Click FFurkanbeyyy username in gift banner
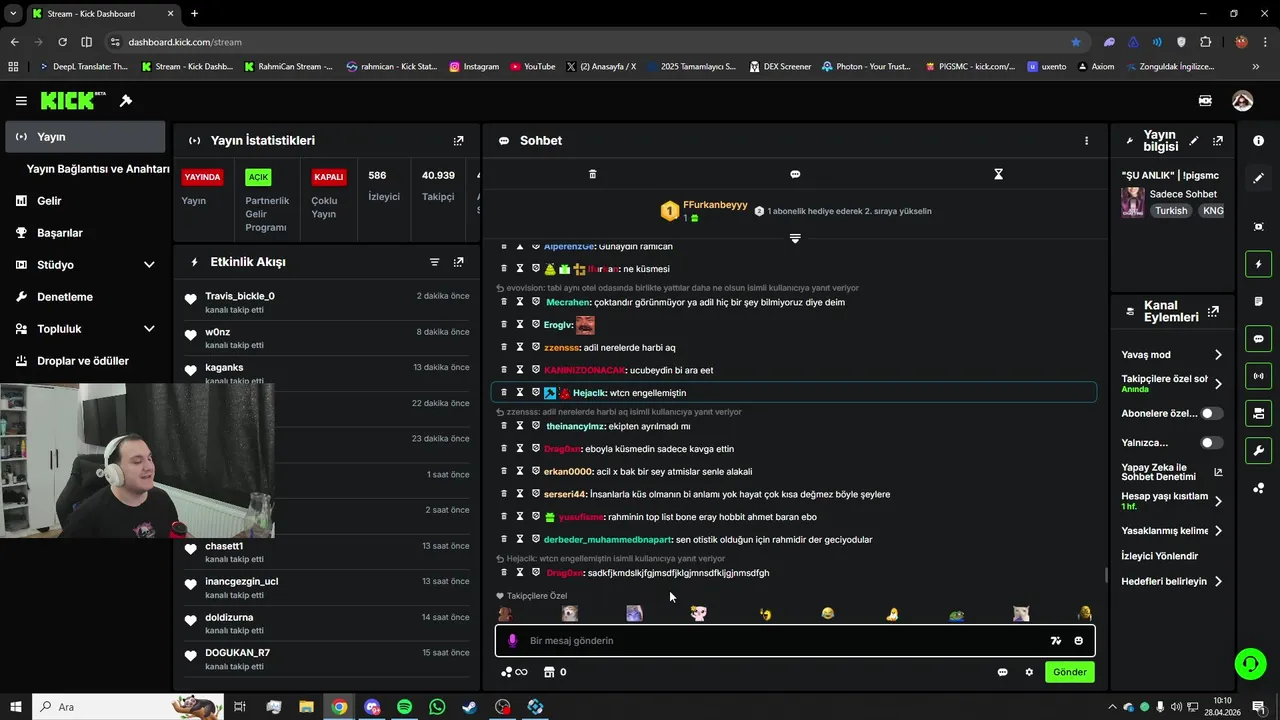Viewport: 1280px width, 720px height. (x=715, y=205)
